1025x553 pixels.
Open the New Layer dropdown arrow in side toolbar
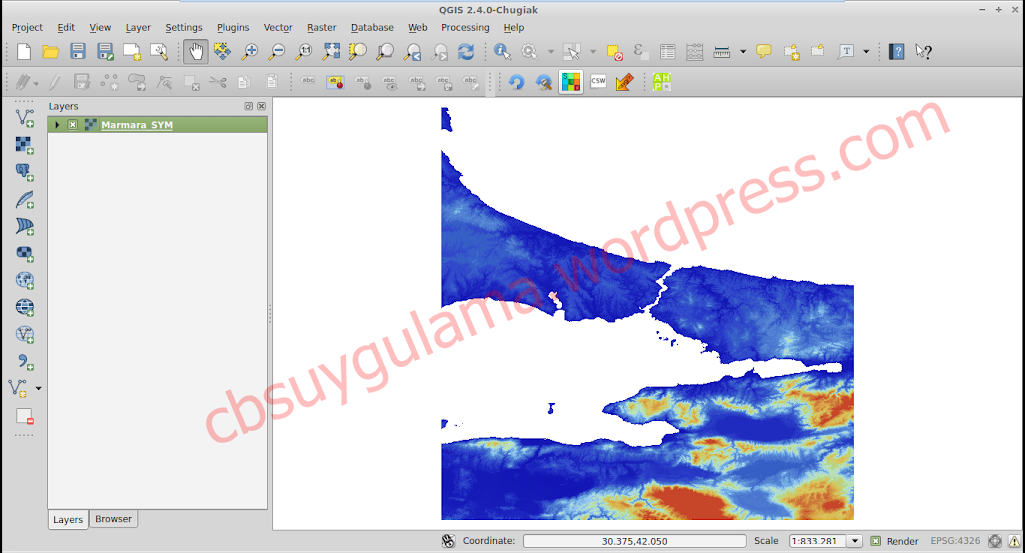tap(39, 388)
